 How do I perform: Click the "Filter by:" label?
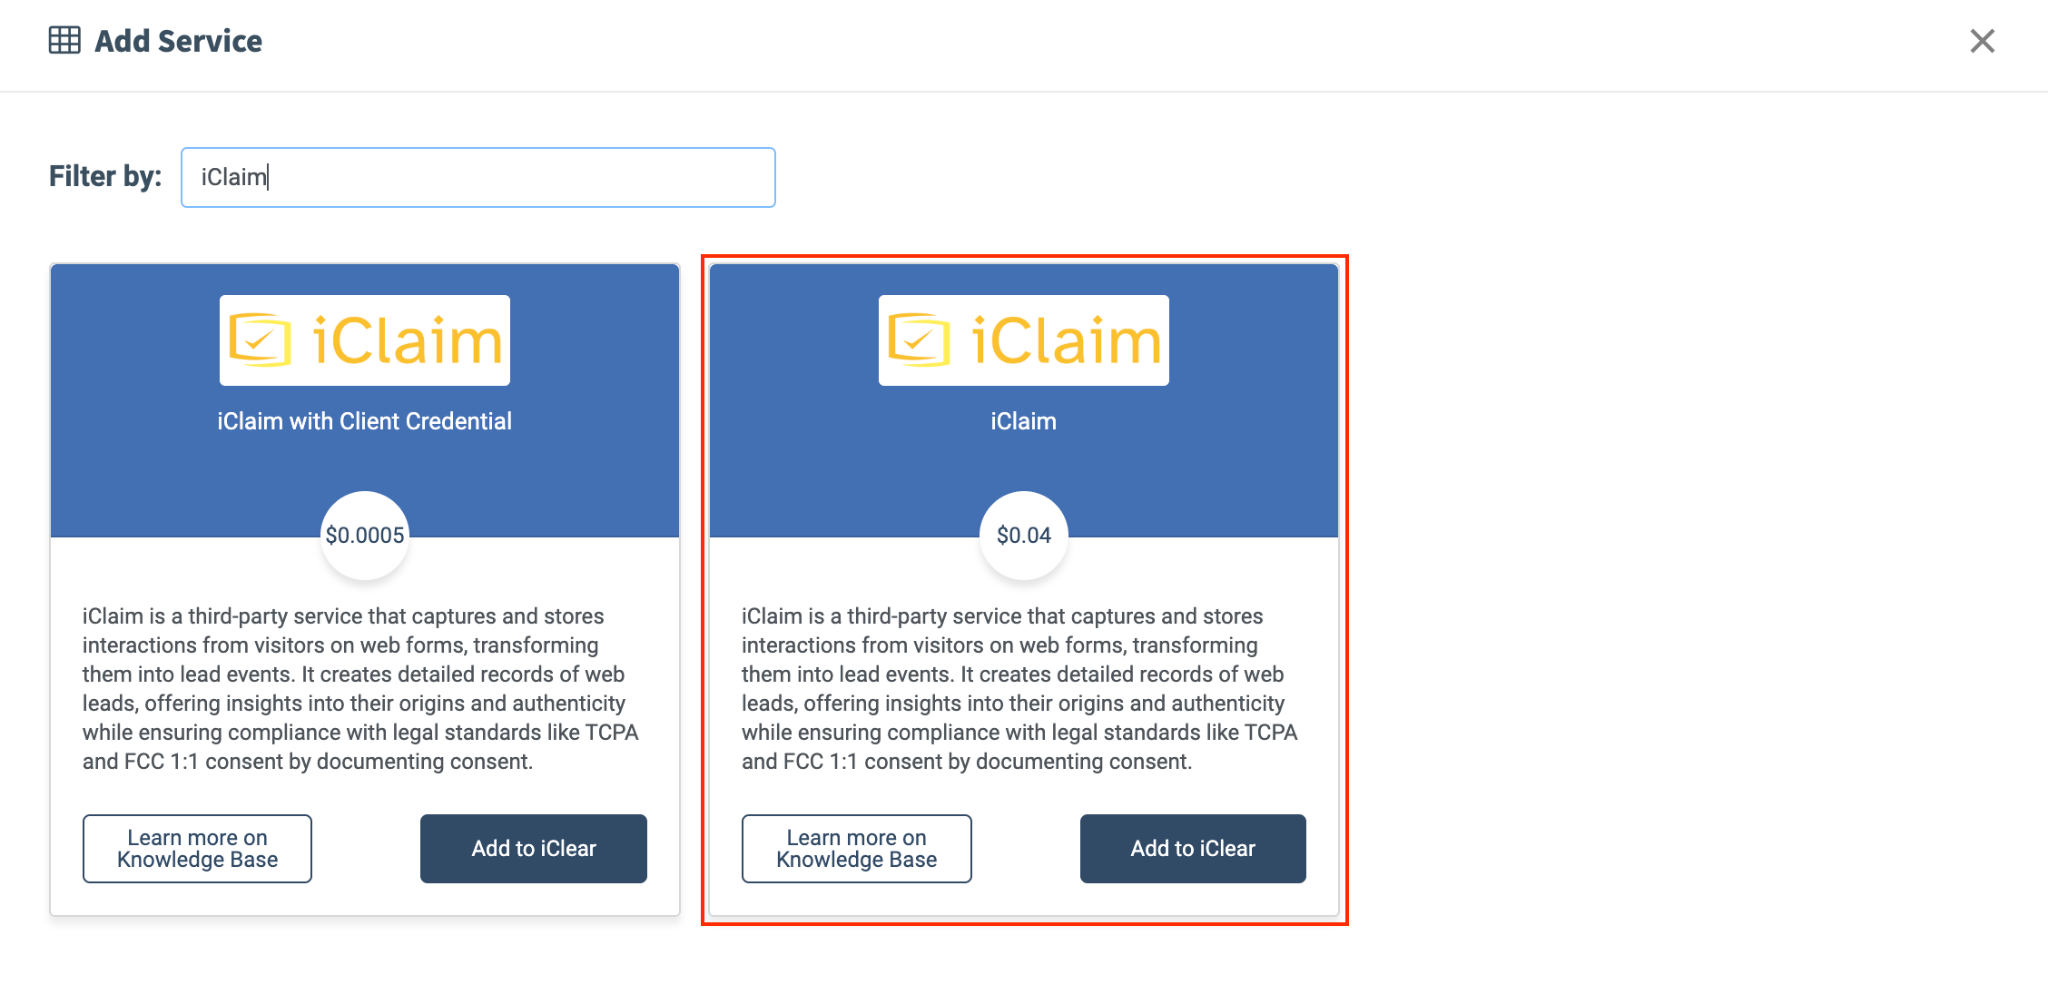(x=105, y=176)
